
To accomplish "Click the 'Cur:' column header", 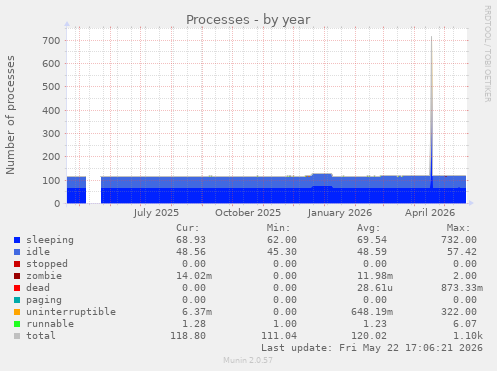I will click(x=188, y=228).
